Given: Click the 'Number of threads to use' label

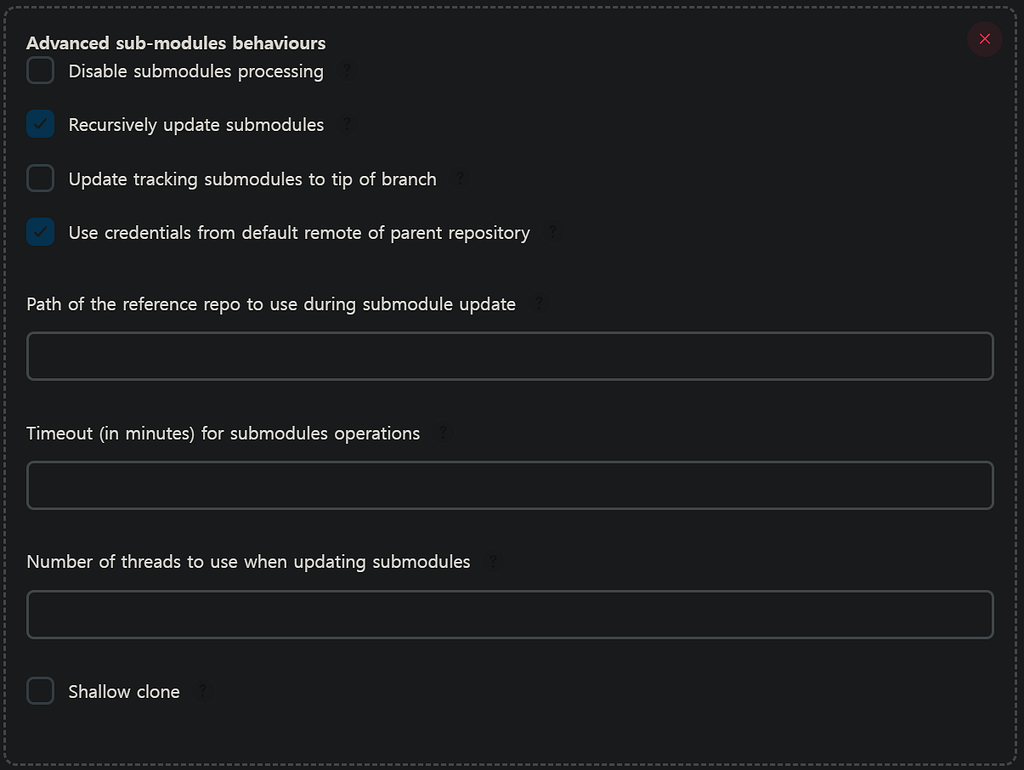Looking at the screenshot, I should pos(248,562).
